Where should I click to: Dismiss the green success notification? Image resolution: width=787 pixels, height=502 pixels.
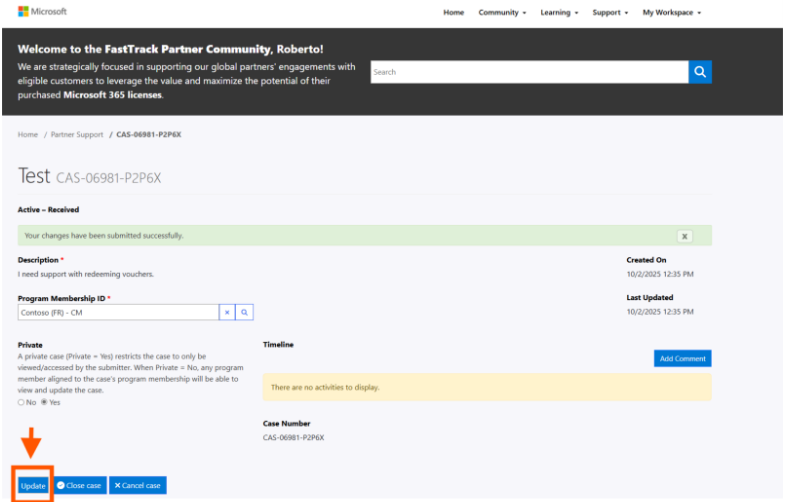[x=684, y=236]
